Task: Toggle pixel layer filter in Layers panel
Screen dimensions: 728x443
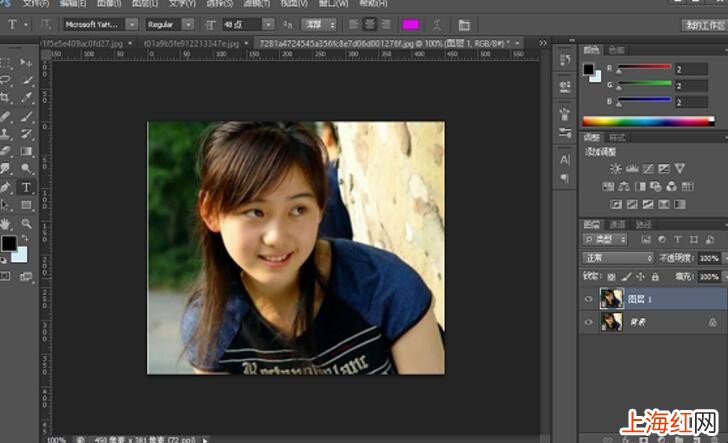Action: [x=646, y=240]
